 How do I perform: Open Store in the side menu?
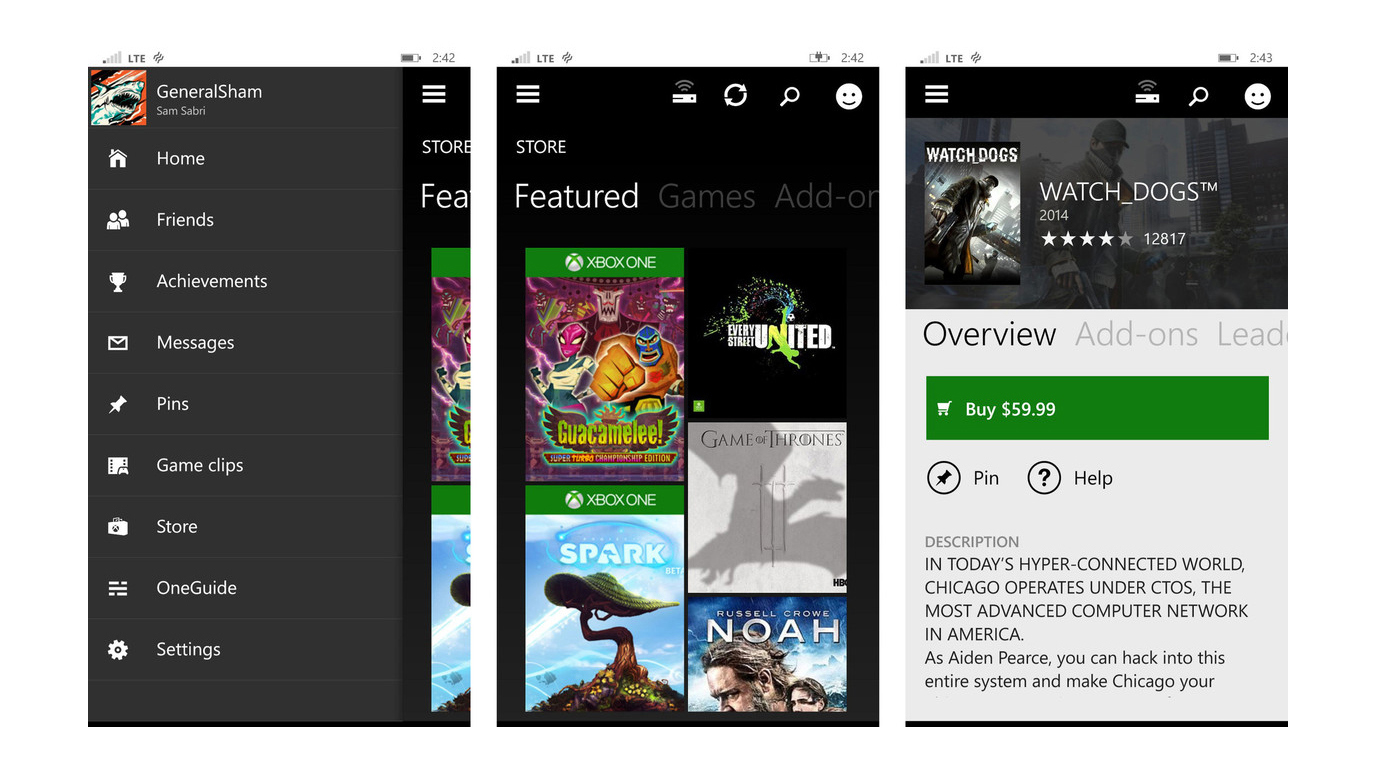[245, 526]
